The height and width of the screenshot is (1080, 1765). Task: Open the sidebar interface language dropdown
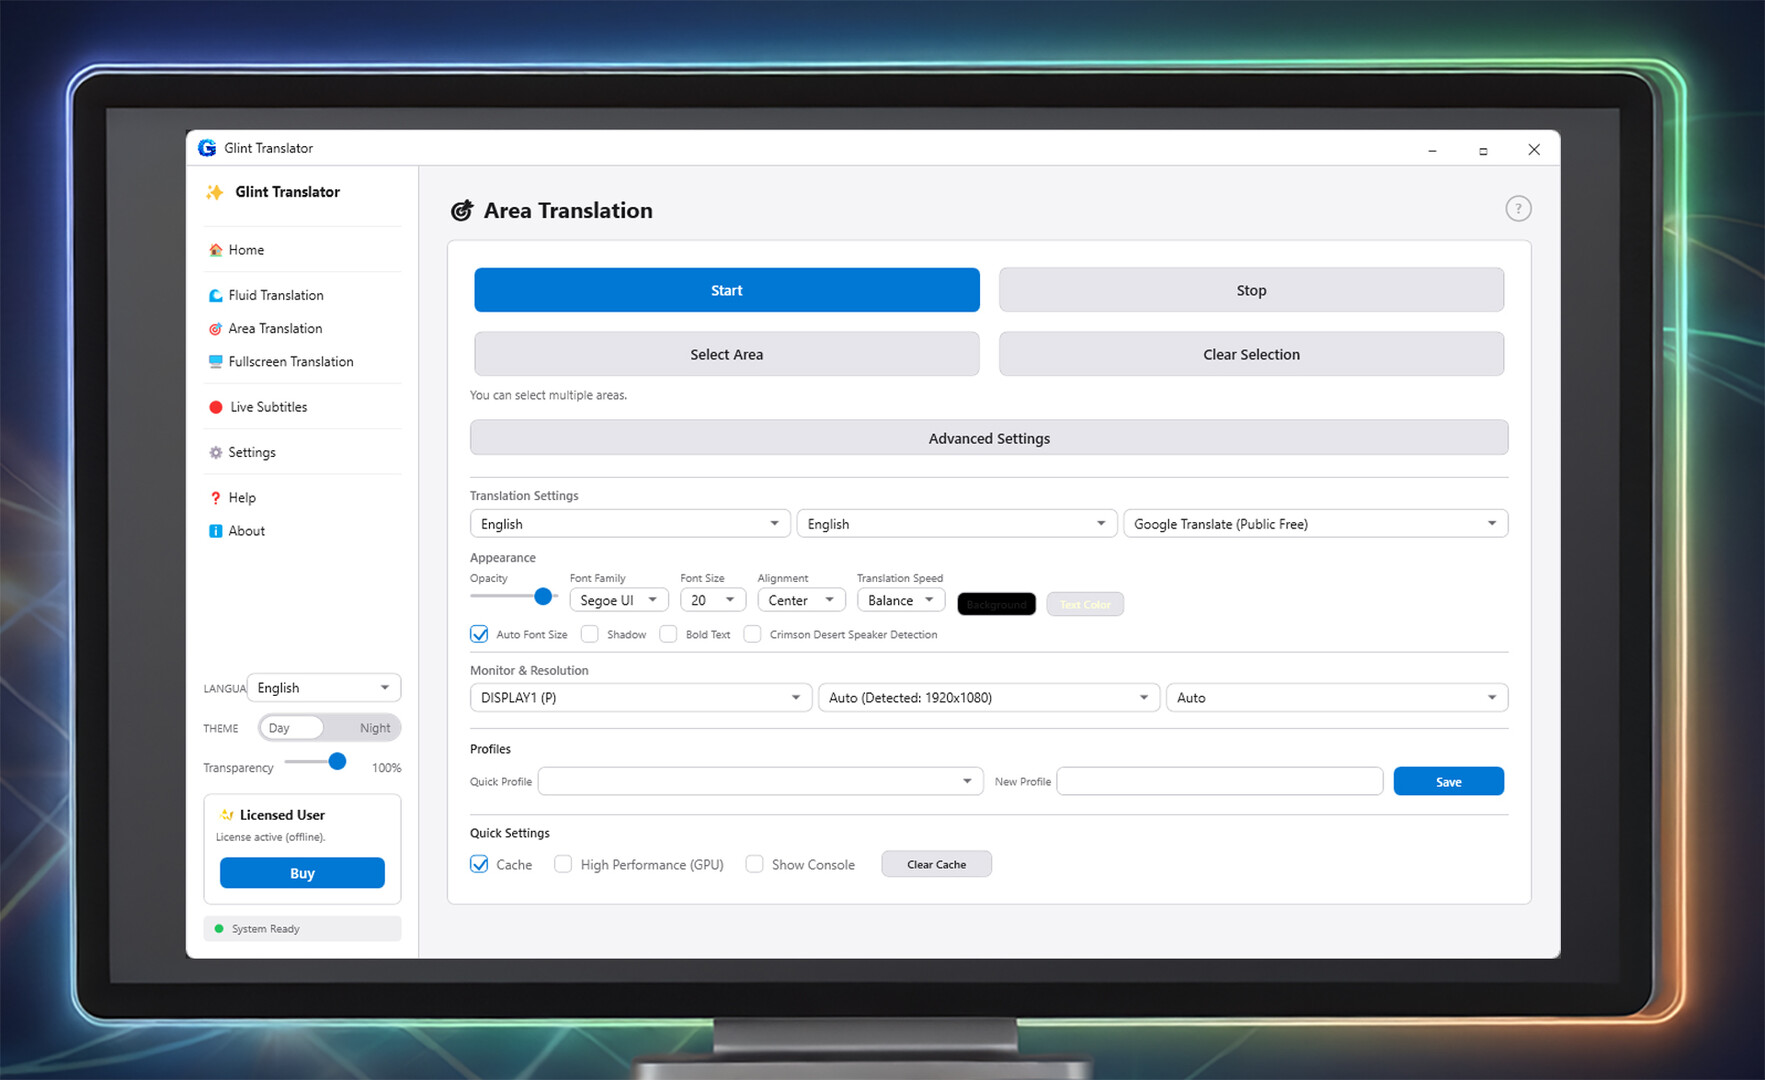[x=324, y=688]
